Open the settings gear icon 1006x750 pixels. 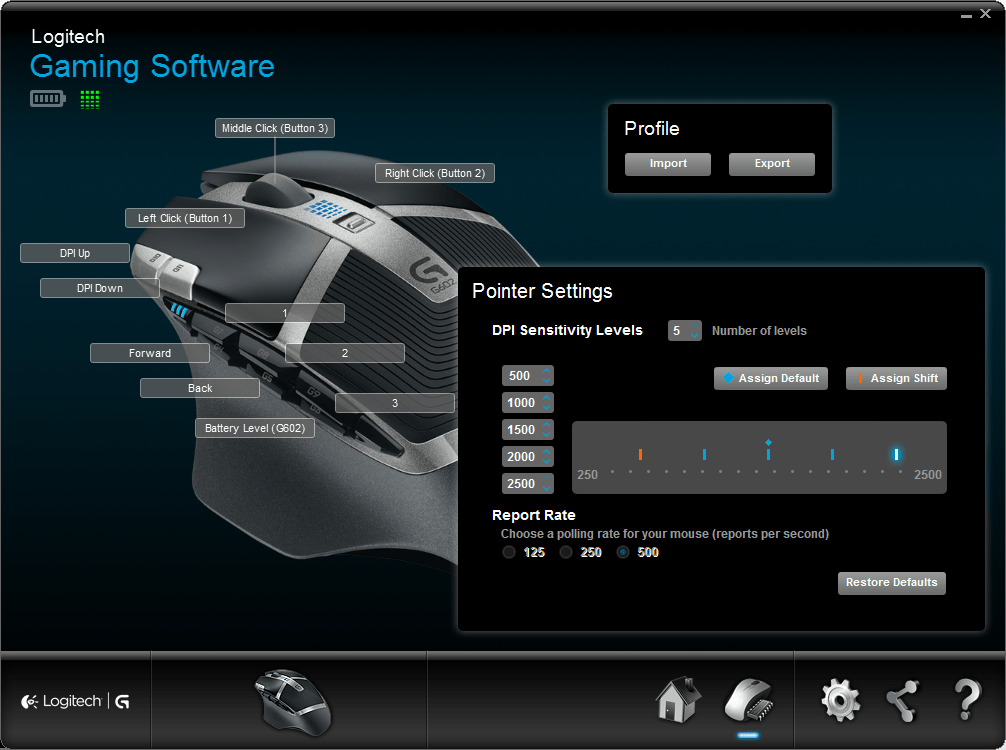pyautogui.click(x=840, y=701)
